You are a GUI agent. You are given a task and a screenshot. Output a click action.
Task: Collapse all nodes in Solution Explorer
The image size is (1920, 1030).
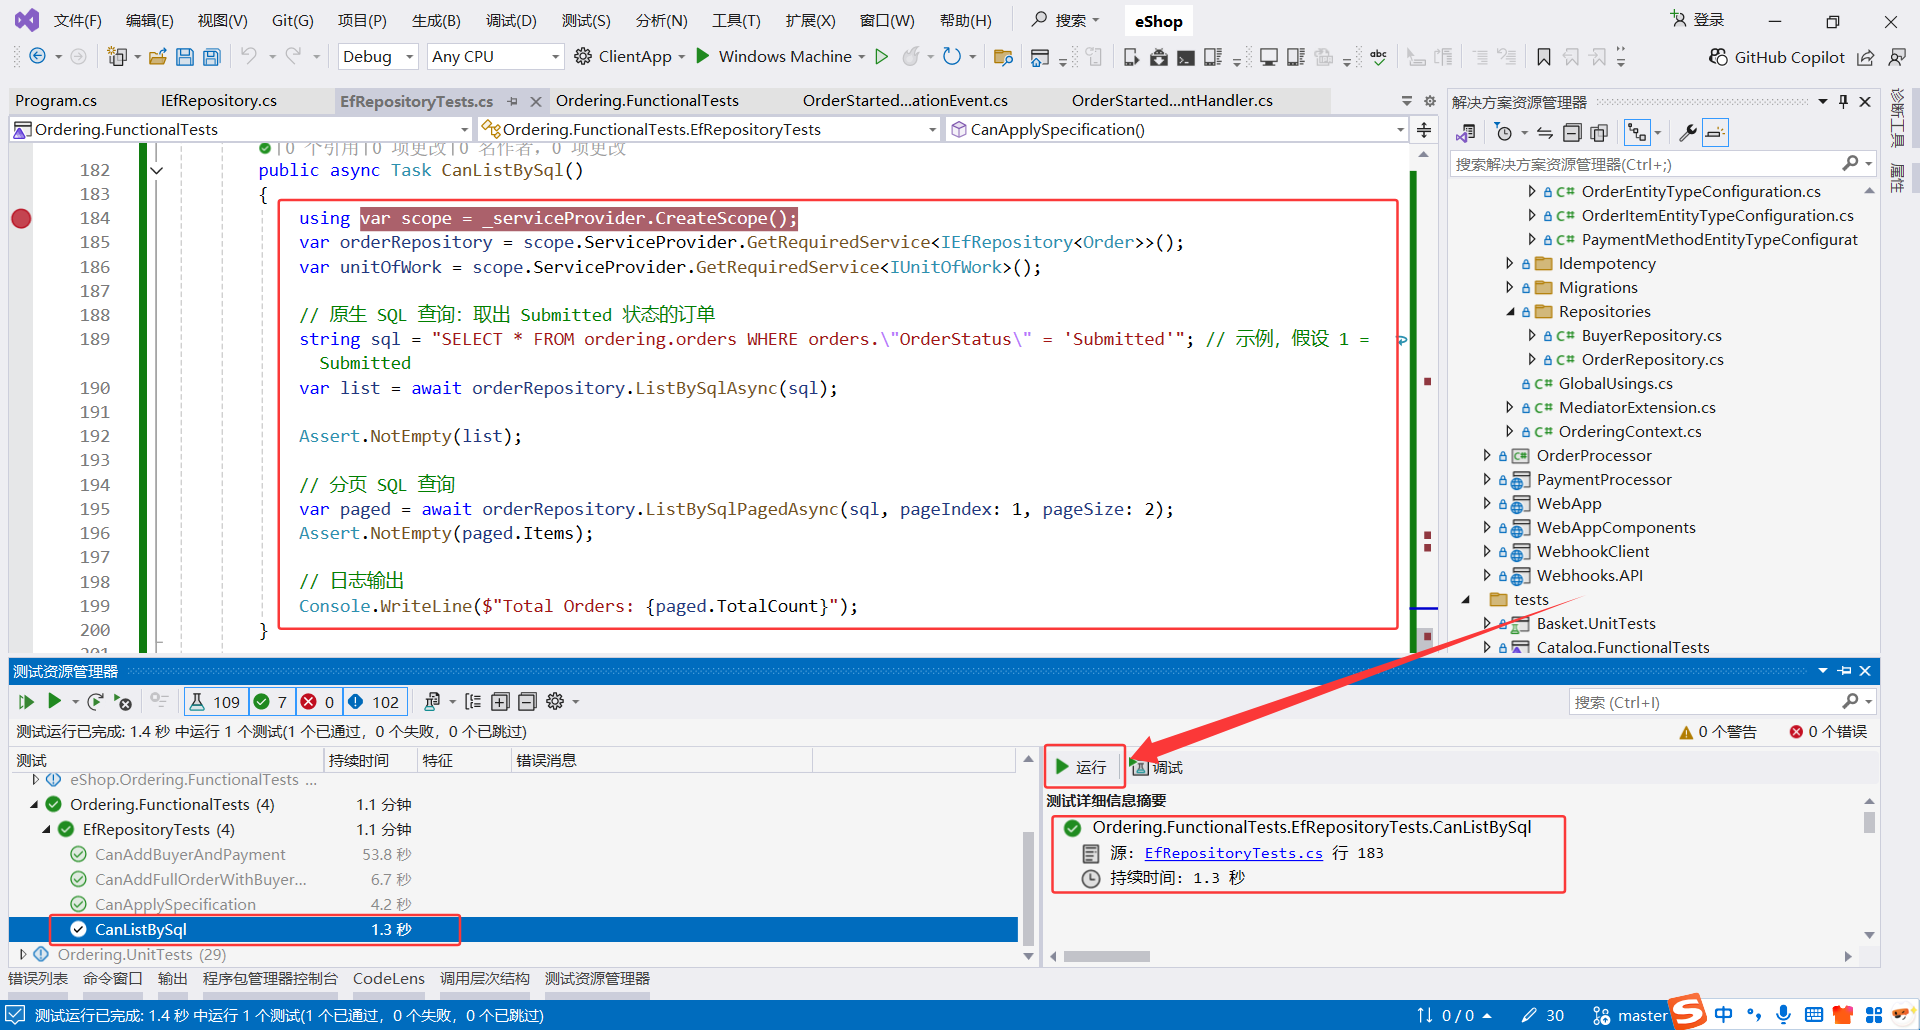[x=1572, y=133]
